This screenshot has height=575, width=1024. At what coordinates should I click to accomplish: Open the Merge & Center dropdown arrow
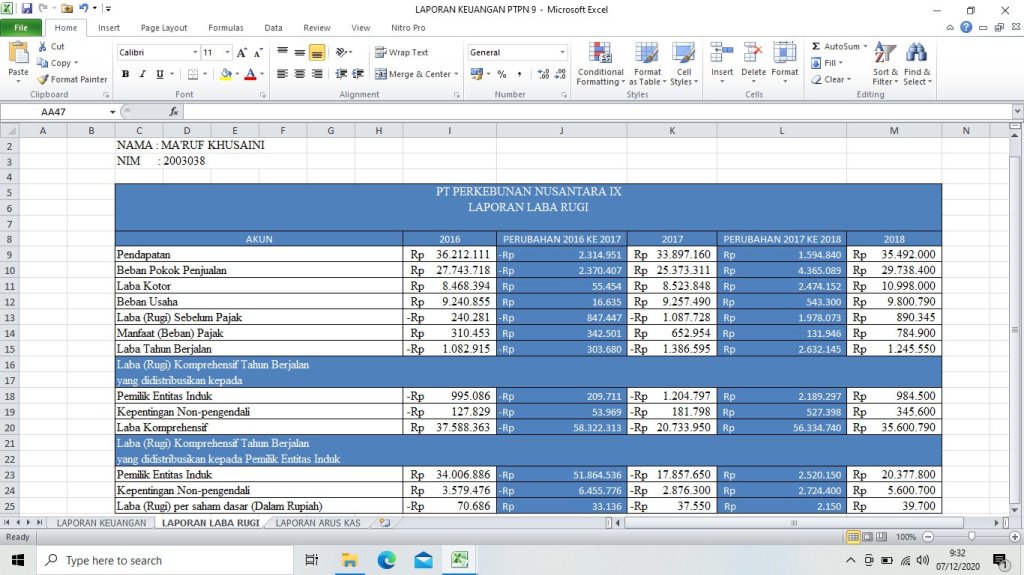click(x=456, y=74)
